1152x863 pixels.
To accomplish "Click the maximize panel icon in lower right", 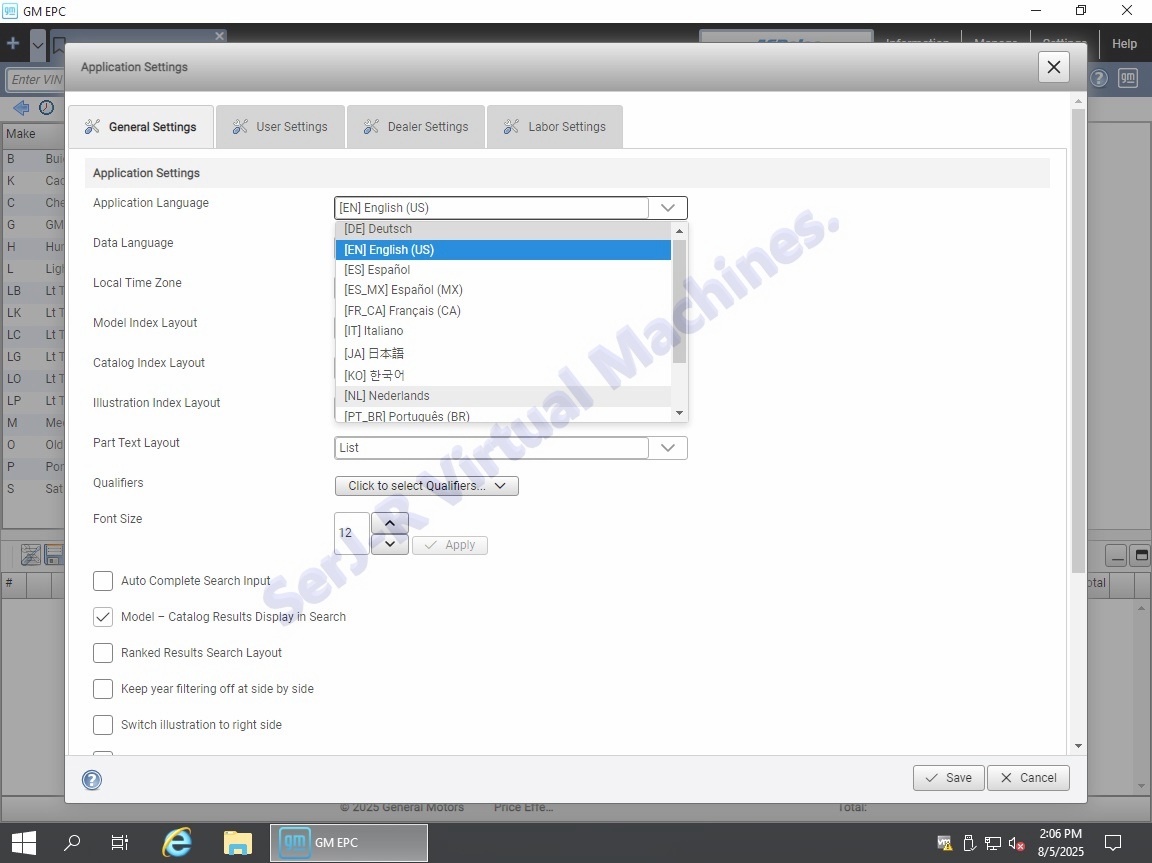I will point(1141,556).
